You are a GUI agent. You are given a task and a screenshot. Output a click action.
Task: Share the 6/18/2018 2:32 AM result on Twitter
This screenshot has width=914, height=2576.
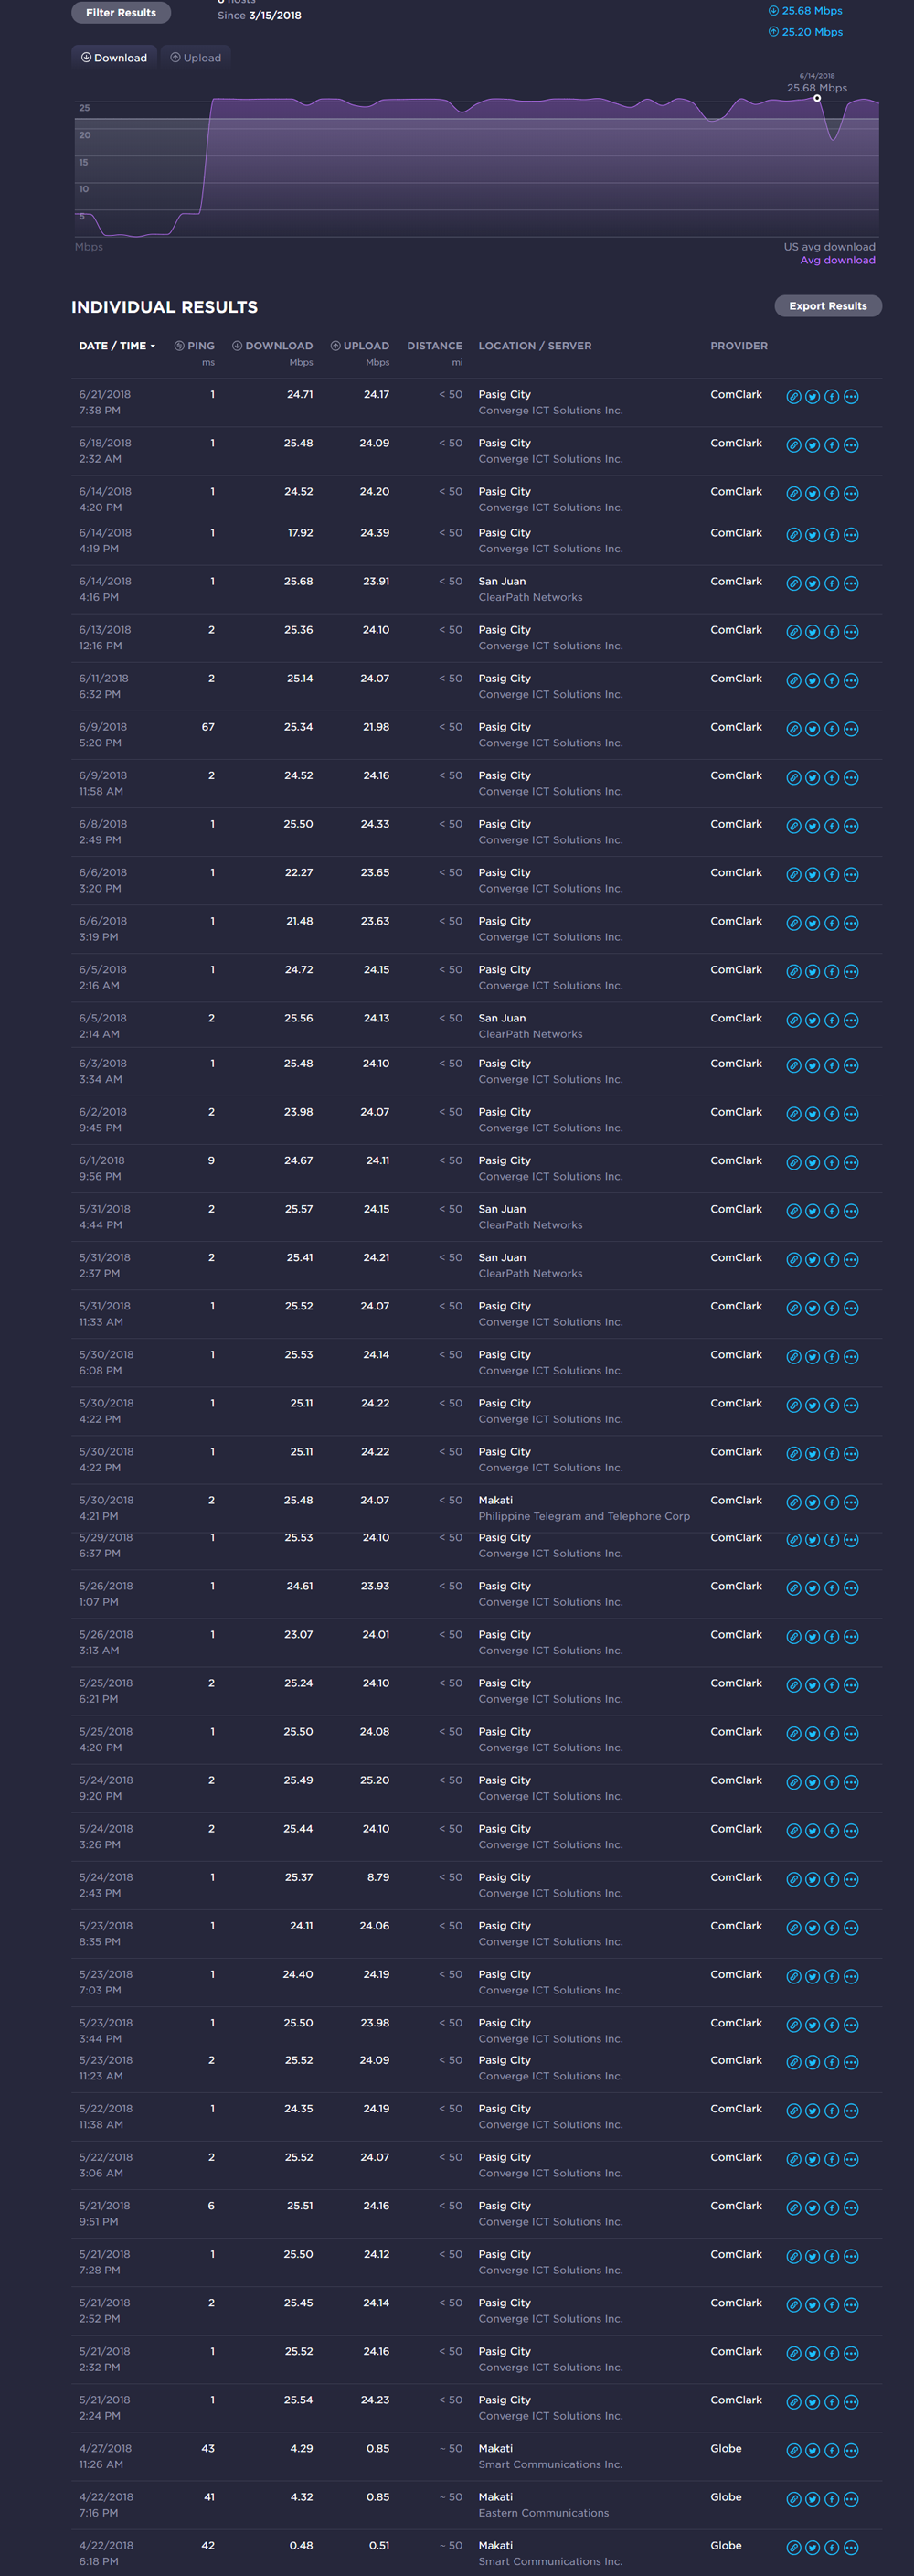(x=812, y=446)
